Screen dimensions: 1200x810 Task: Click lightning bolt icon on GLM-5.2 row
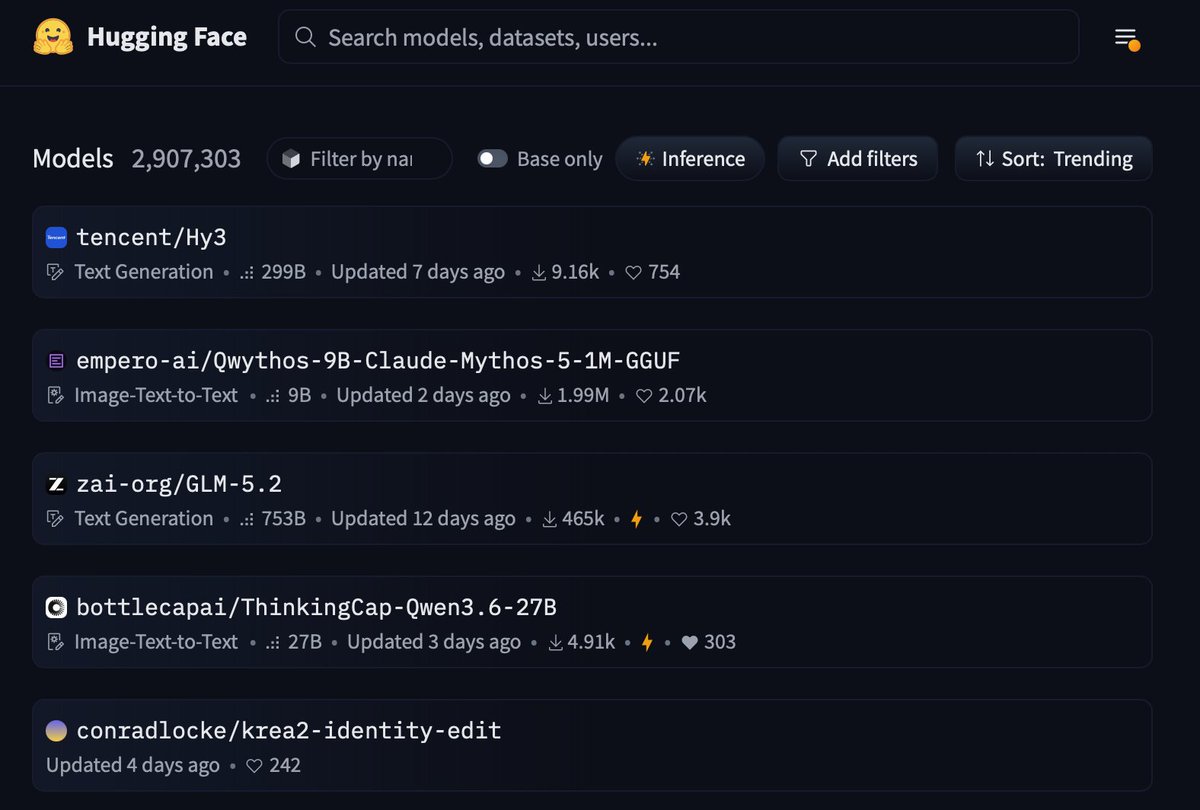(x=636, y=519)
